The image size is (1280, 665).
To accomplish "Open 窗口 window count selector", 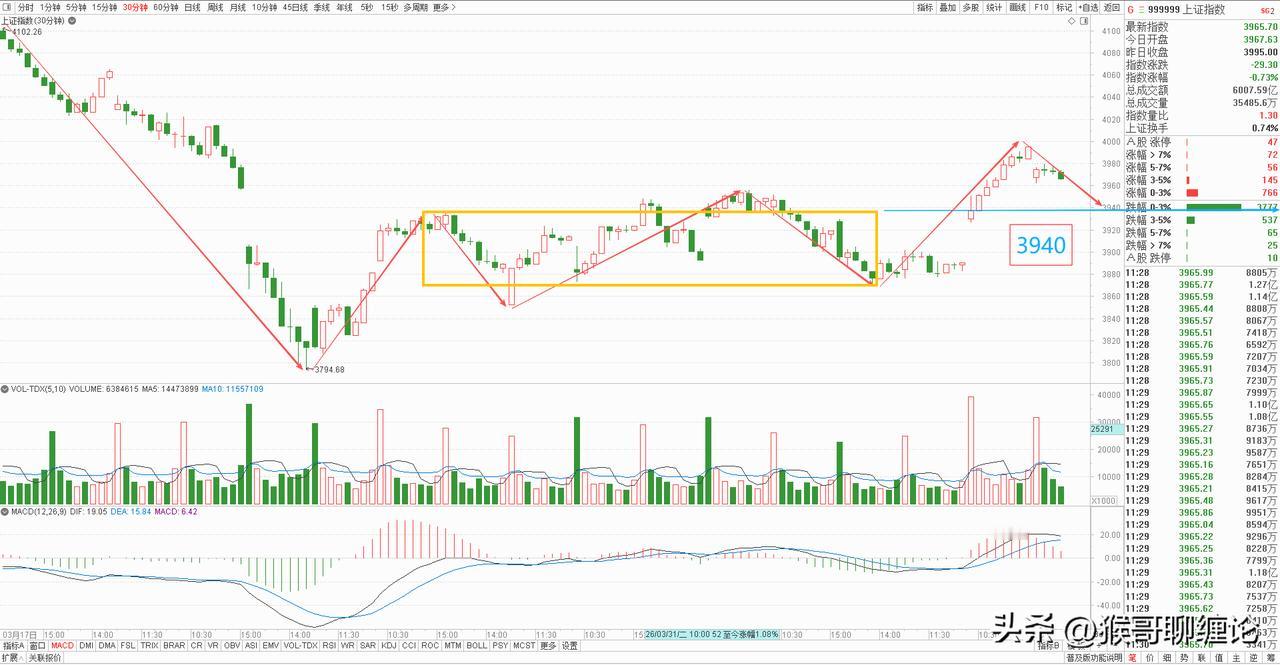I will [x=37, y=645].
